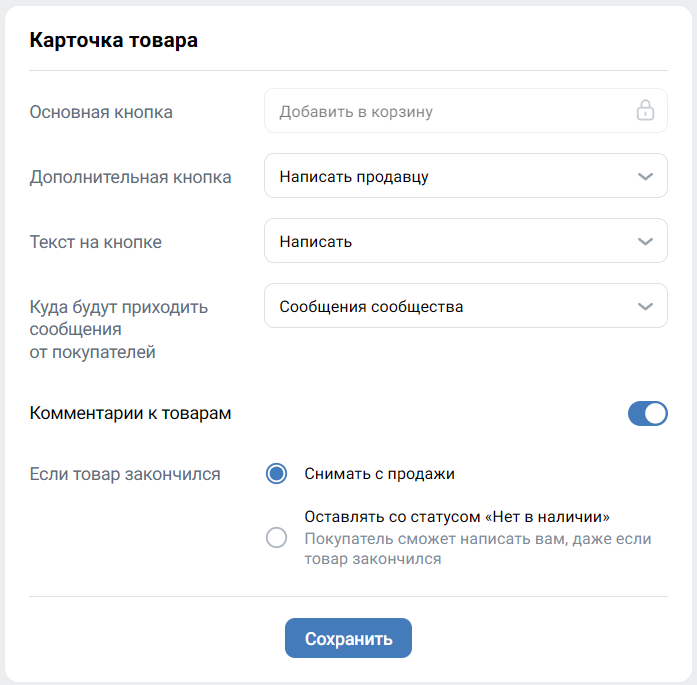Screen dimensions: 697x685
Task: Click the locked Добавить в корзину field
Action: pyautogui.click(x=440, y=112)
